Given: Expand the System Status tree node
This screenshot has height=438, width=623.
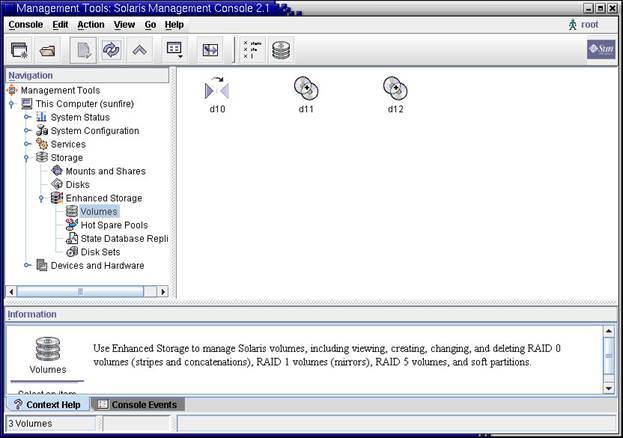Looking at the screenshot, I should [28, 117].
